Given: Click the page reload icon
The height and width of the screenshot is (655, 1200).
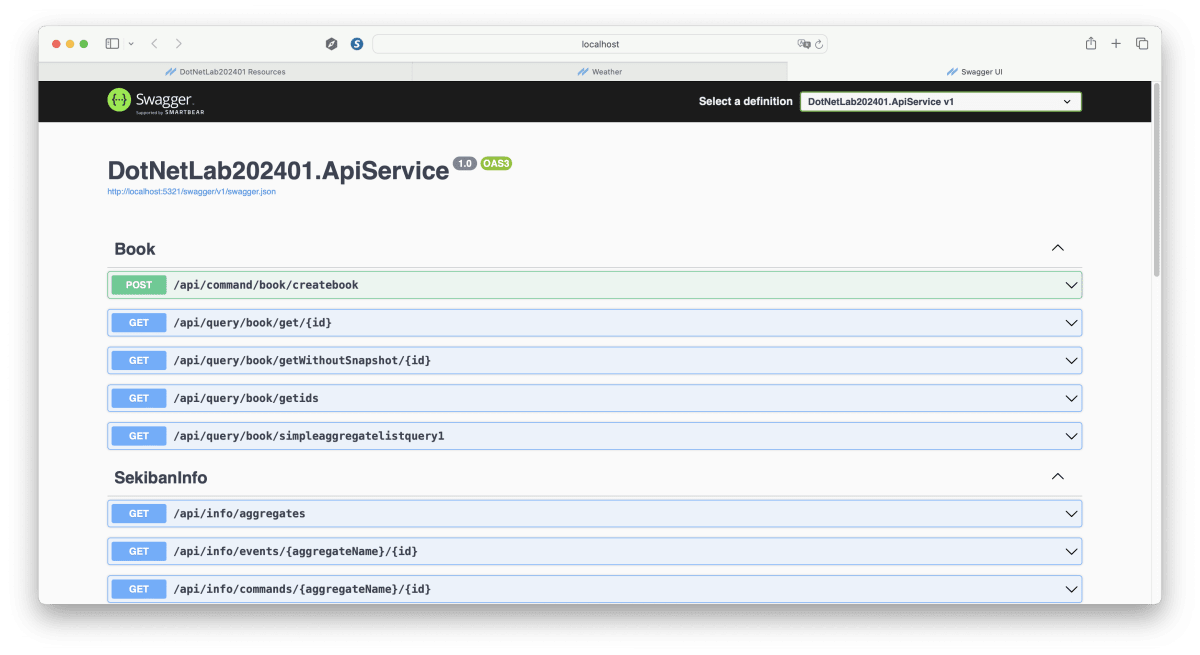Looking at the screenshot, I should tap(819, 44).
